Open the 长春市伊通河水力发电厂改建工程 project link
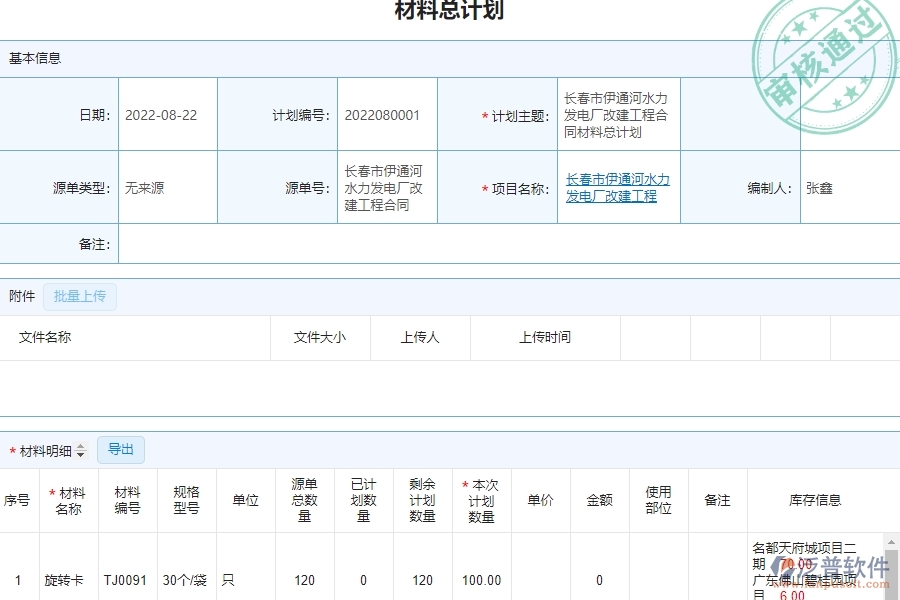 [x=617, y=187]
